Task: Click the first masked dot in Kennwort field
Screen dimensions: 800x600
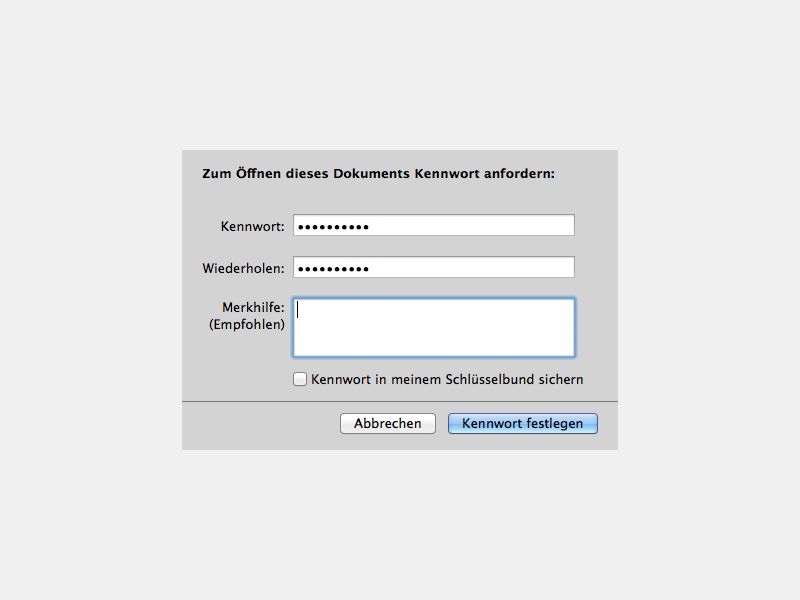Action: 301,227
